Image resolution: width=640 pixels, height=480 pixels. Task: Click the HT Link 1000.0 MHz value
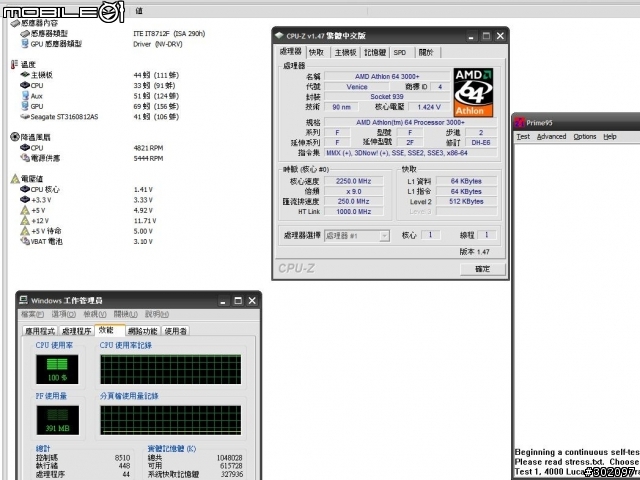click(x=353, y=211)
